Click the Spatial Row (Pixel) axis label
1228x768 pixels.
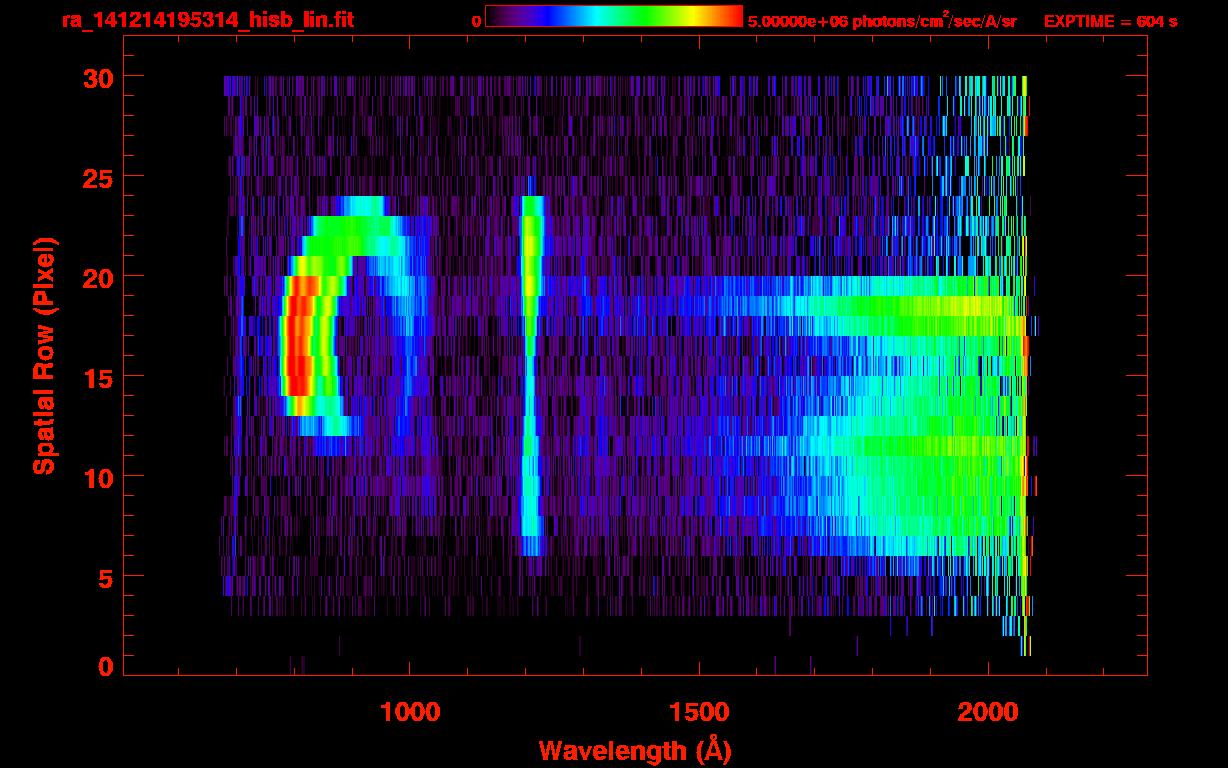point(43,356)
